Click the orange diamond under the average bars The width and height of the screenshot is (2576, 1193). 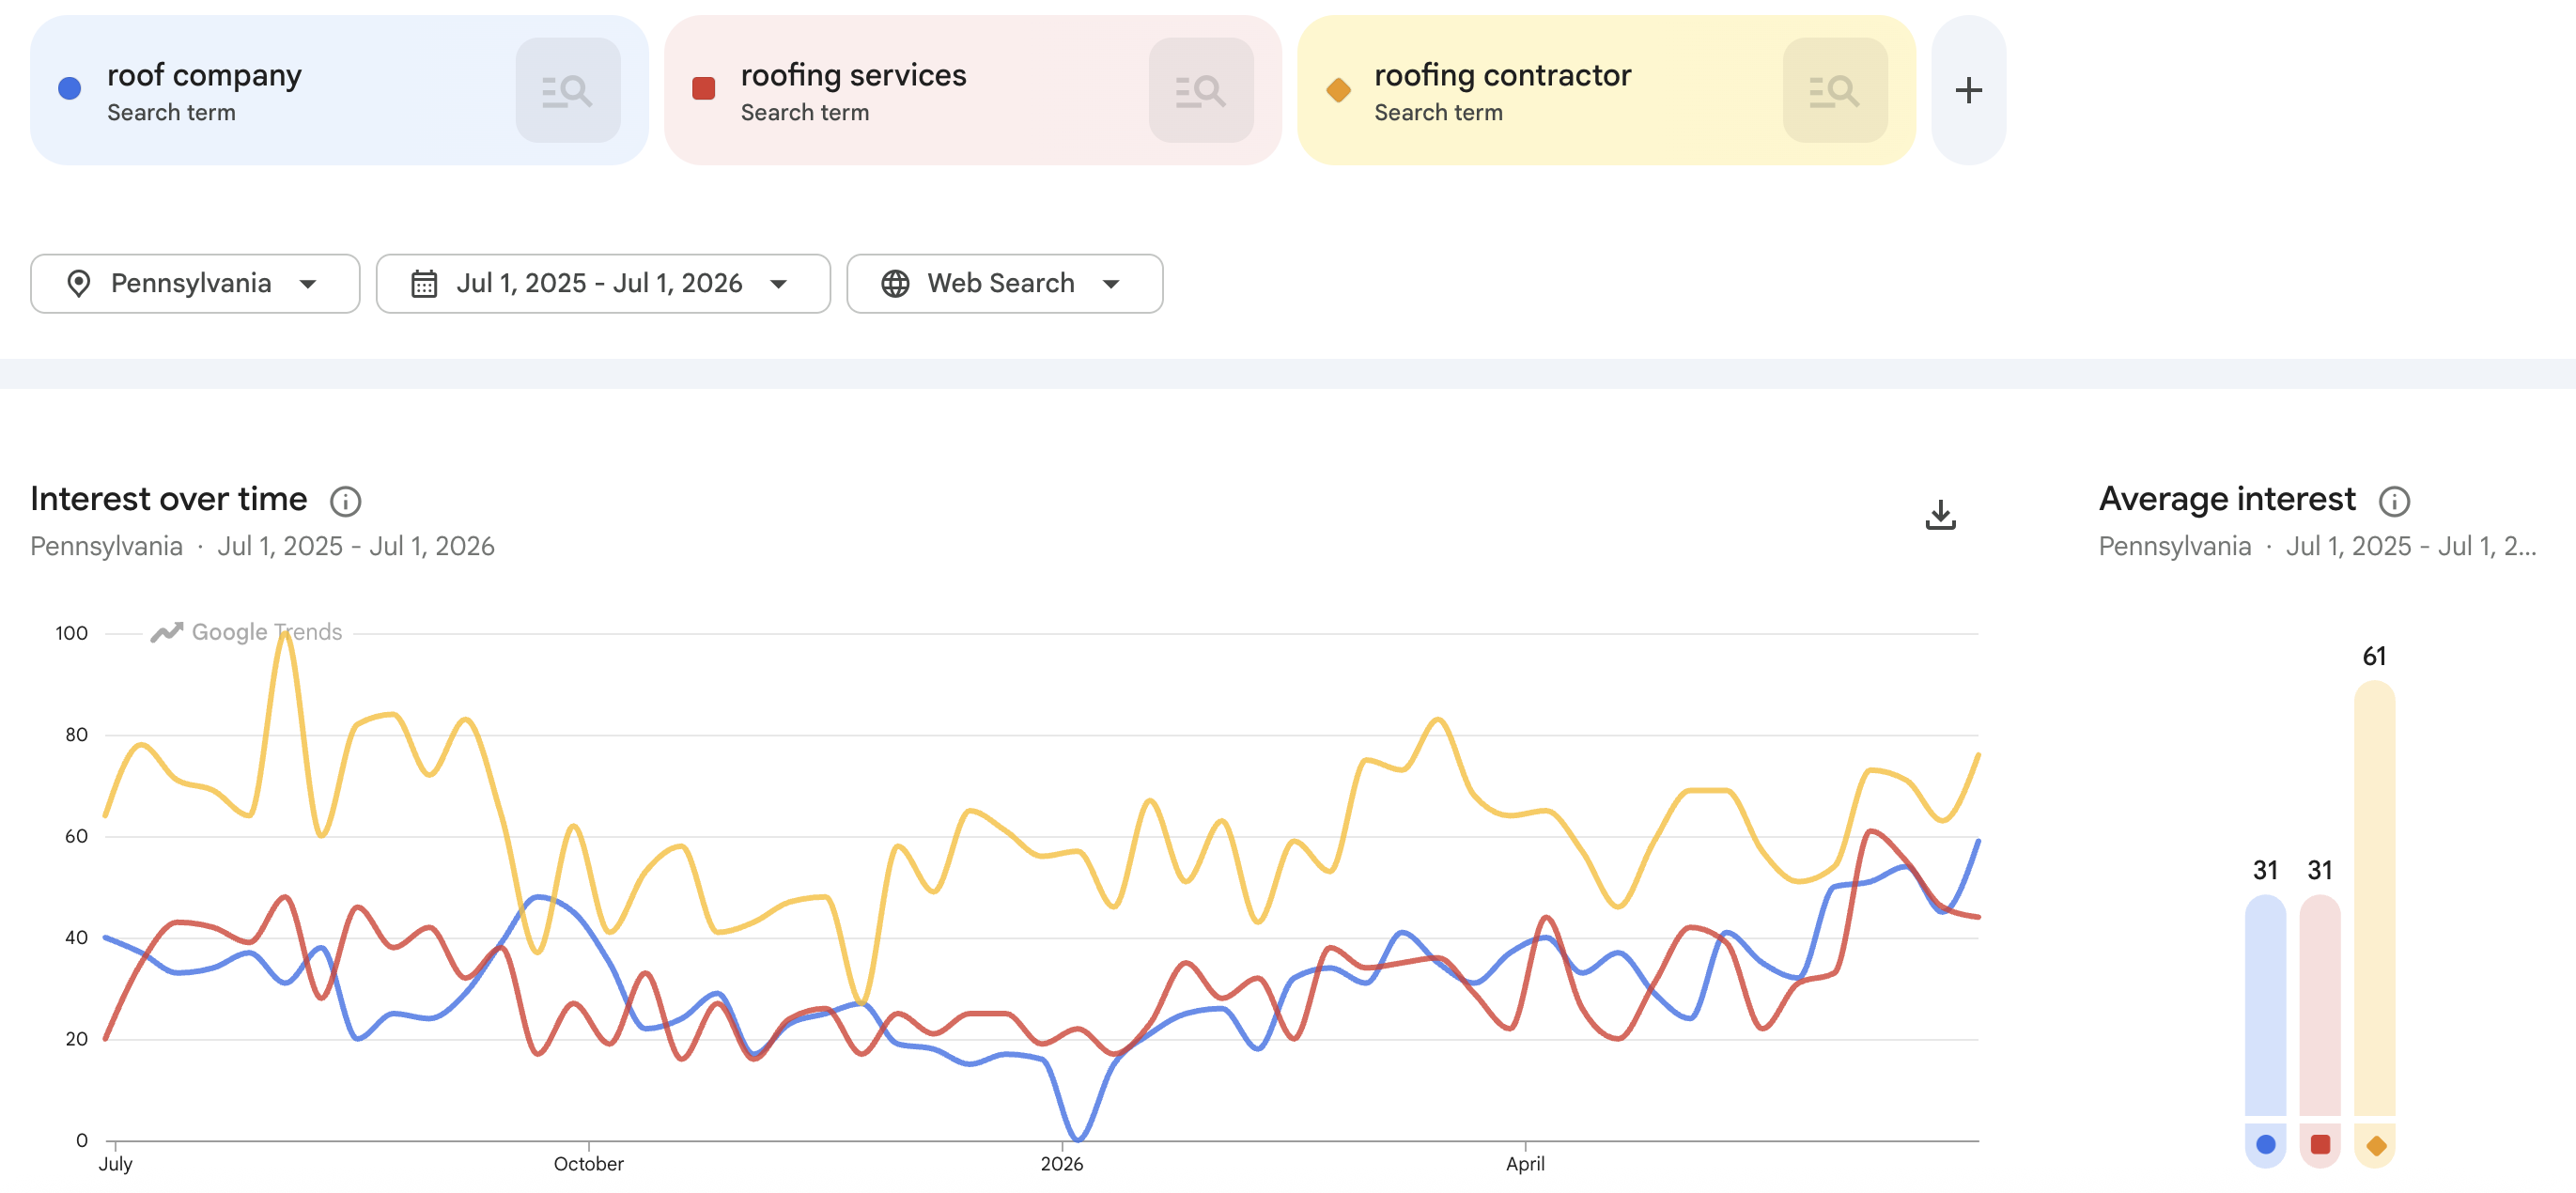(2376, 1146)
